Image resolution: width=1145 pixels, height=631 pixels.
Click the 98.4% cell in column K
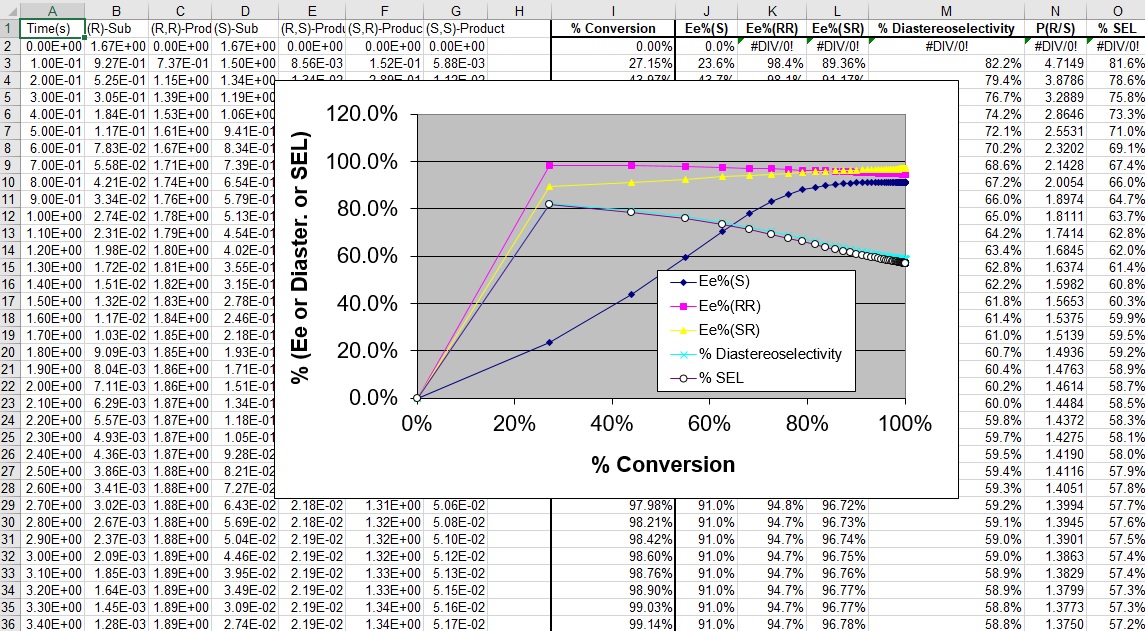click(772, 63)
